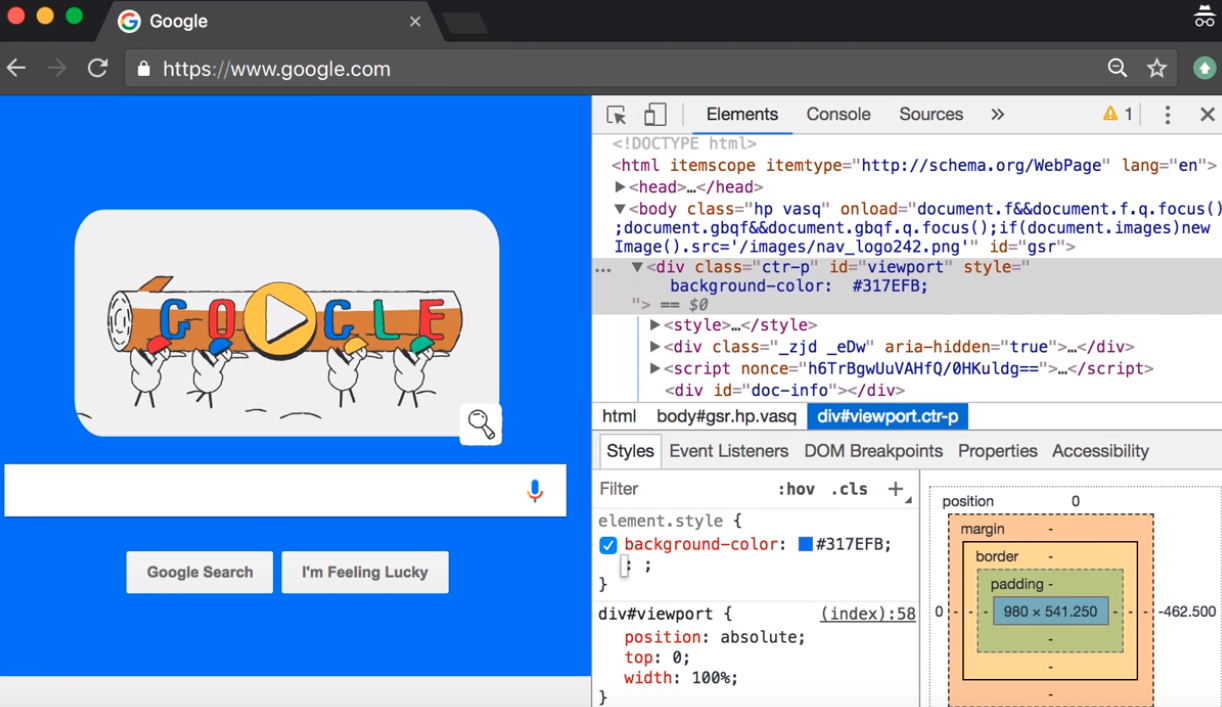The height and width of the screenshot is (707, 1222).
Task: Open color picker for #317EFB swatch
Action: tap(805, 545)
